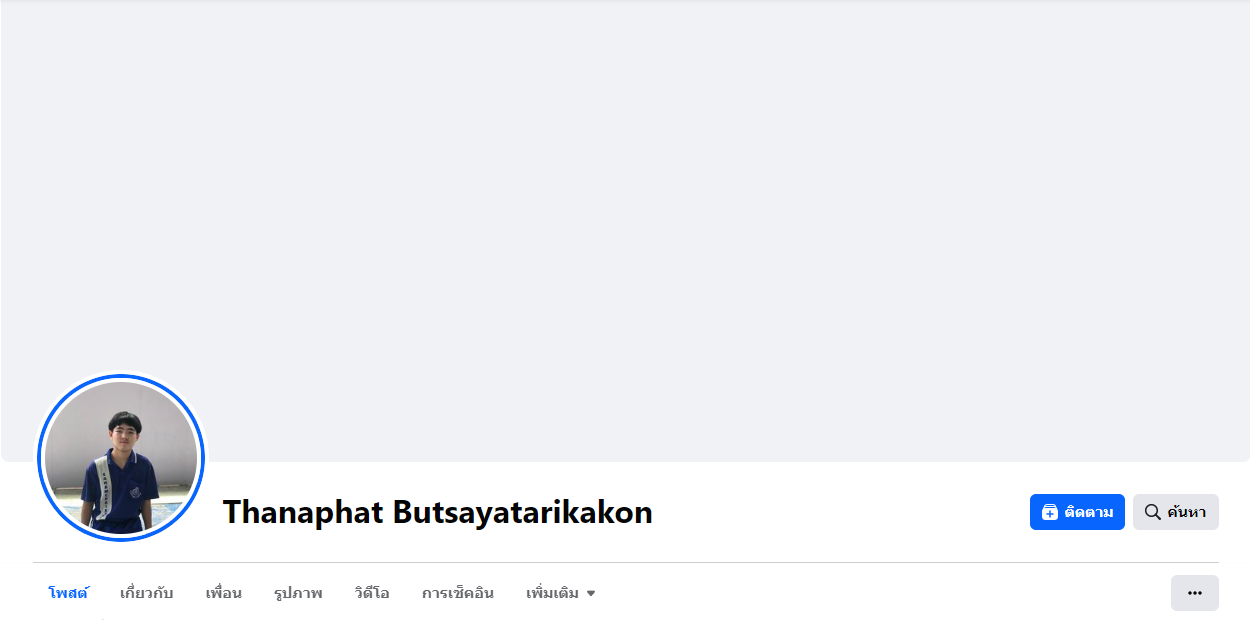This screenshot has height=620, width=1250.
Task: Click the small caret arrow after เพิ่มเติม
Action: 591,594
